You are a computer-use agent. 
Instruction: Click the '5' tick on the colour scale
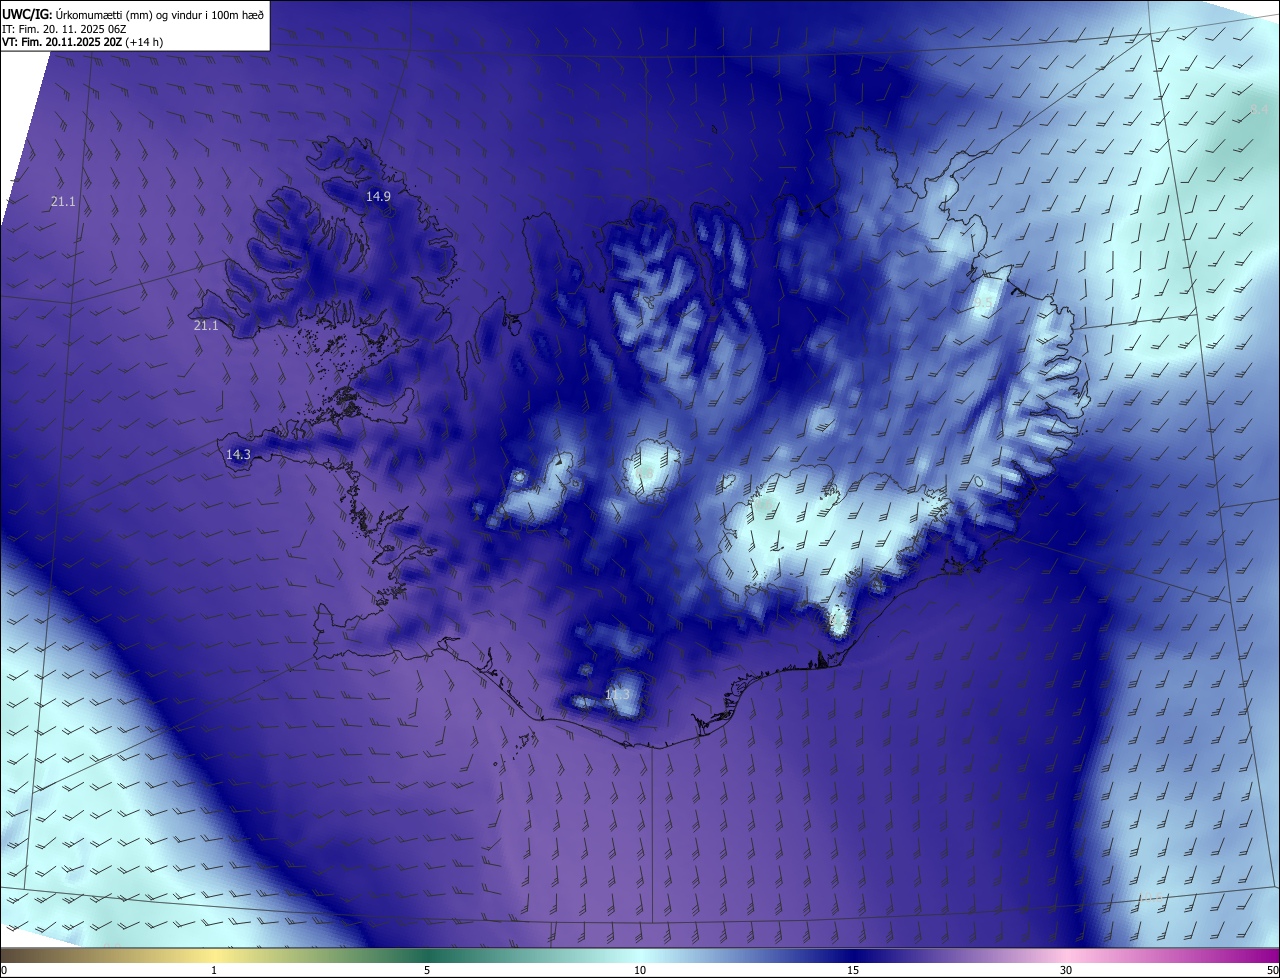coord(427,970)
